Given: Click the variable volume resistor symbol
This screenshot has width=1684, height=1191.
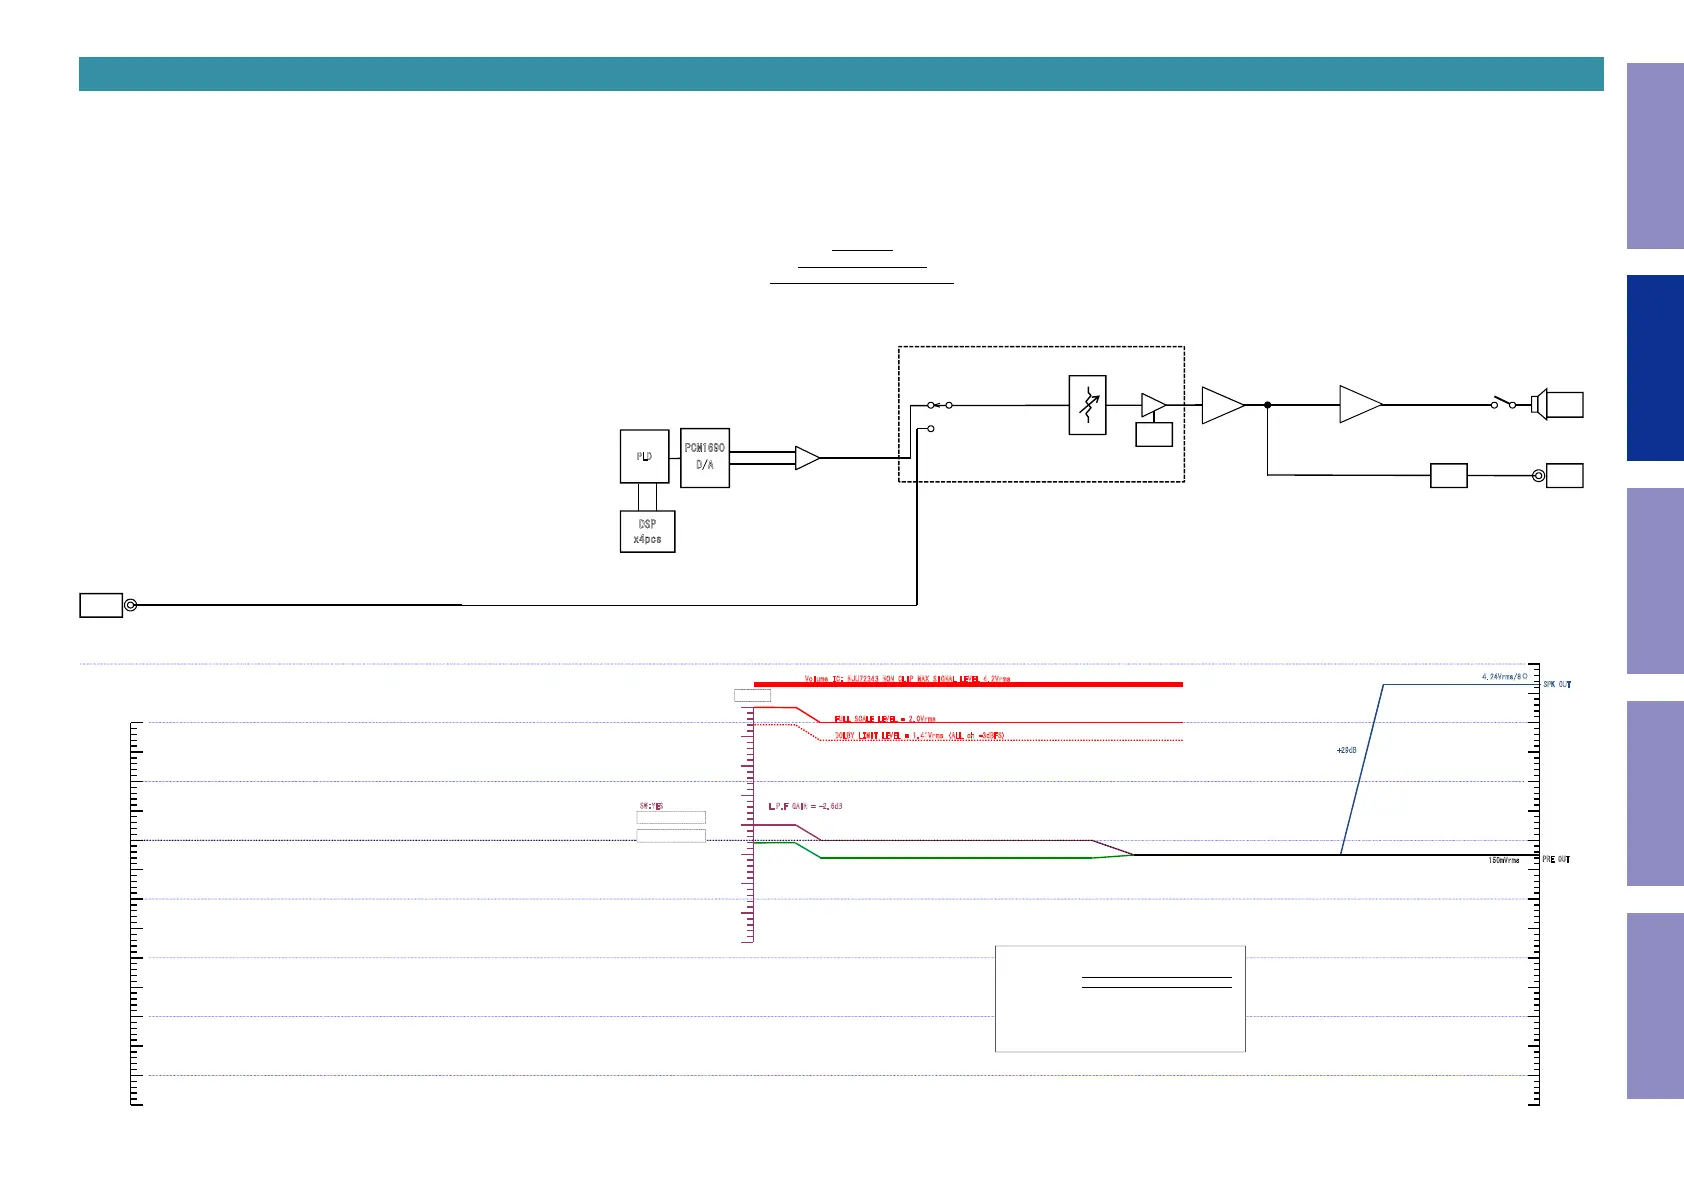Looking at the screenshot, I should [1088, 405].
